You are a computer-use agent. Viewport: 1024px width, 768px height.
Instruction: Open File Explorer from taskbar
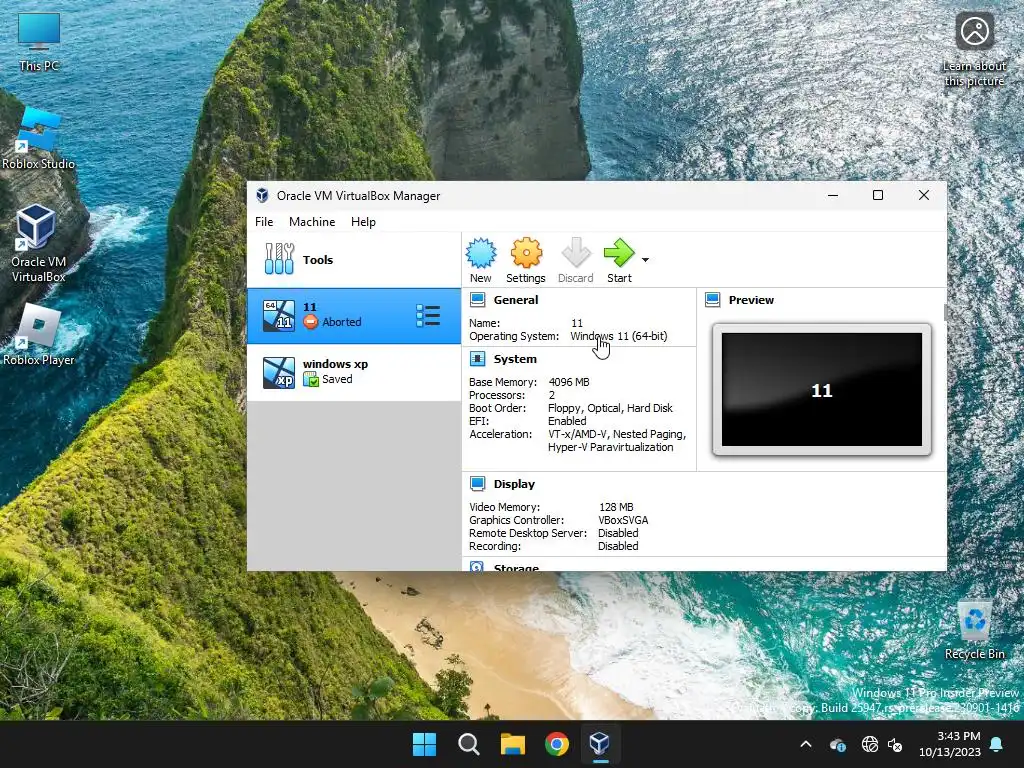[x=513, y=744]
